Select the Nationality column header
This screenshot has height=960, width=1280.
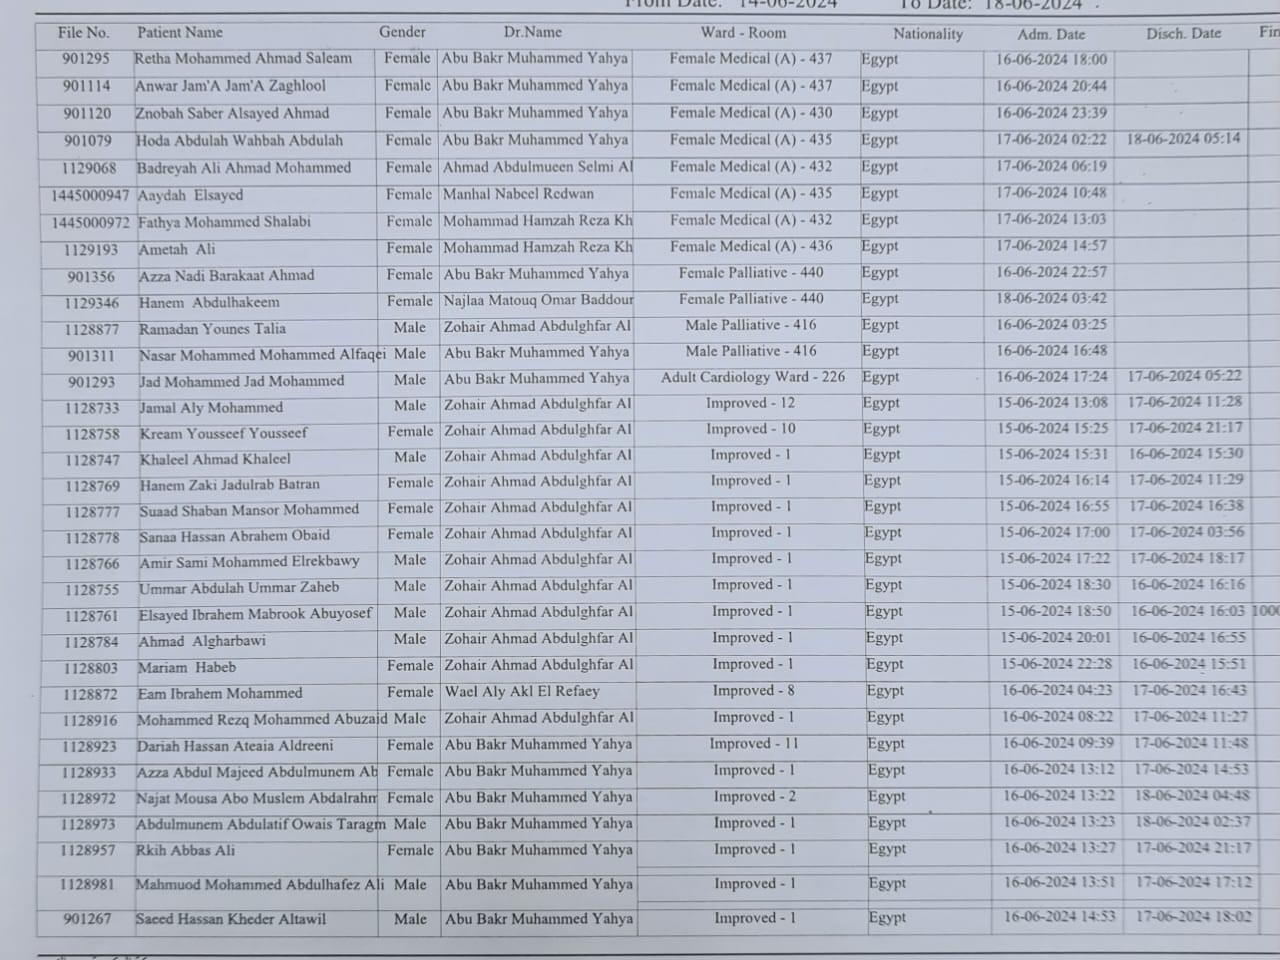click(927, 34)
